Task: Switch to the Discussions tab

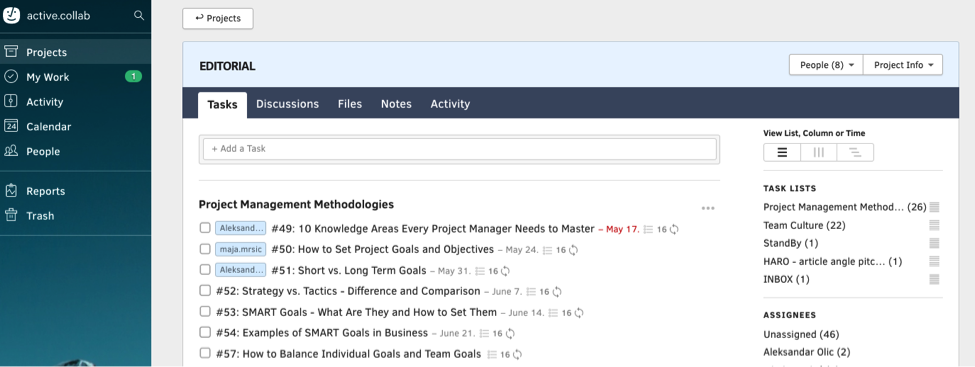Action: pos(287,104)
